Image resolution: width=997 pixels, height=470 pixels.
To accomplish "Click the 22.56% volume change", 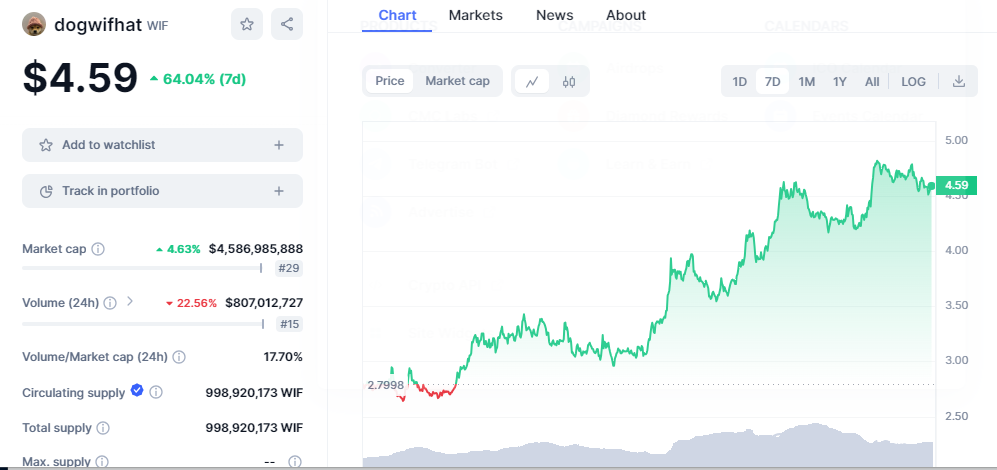I will coord(191,303).
